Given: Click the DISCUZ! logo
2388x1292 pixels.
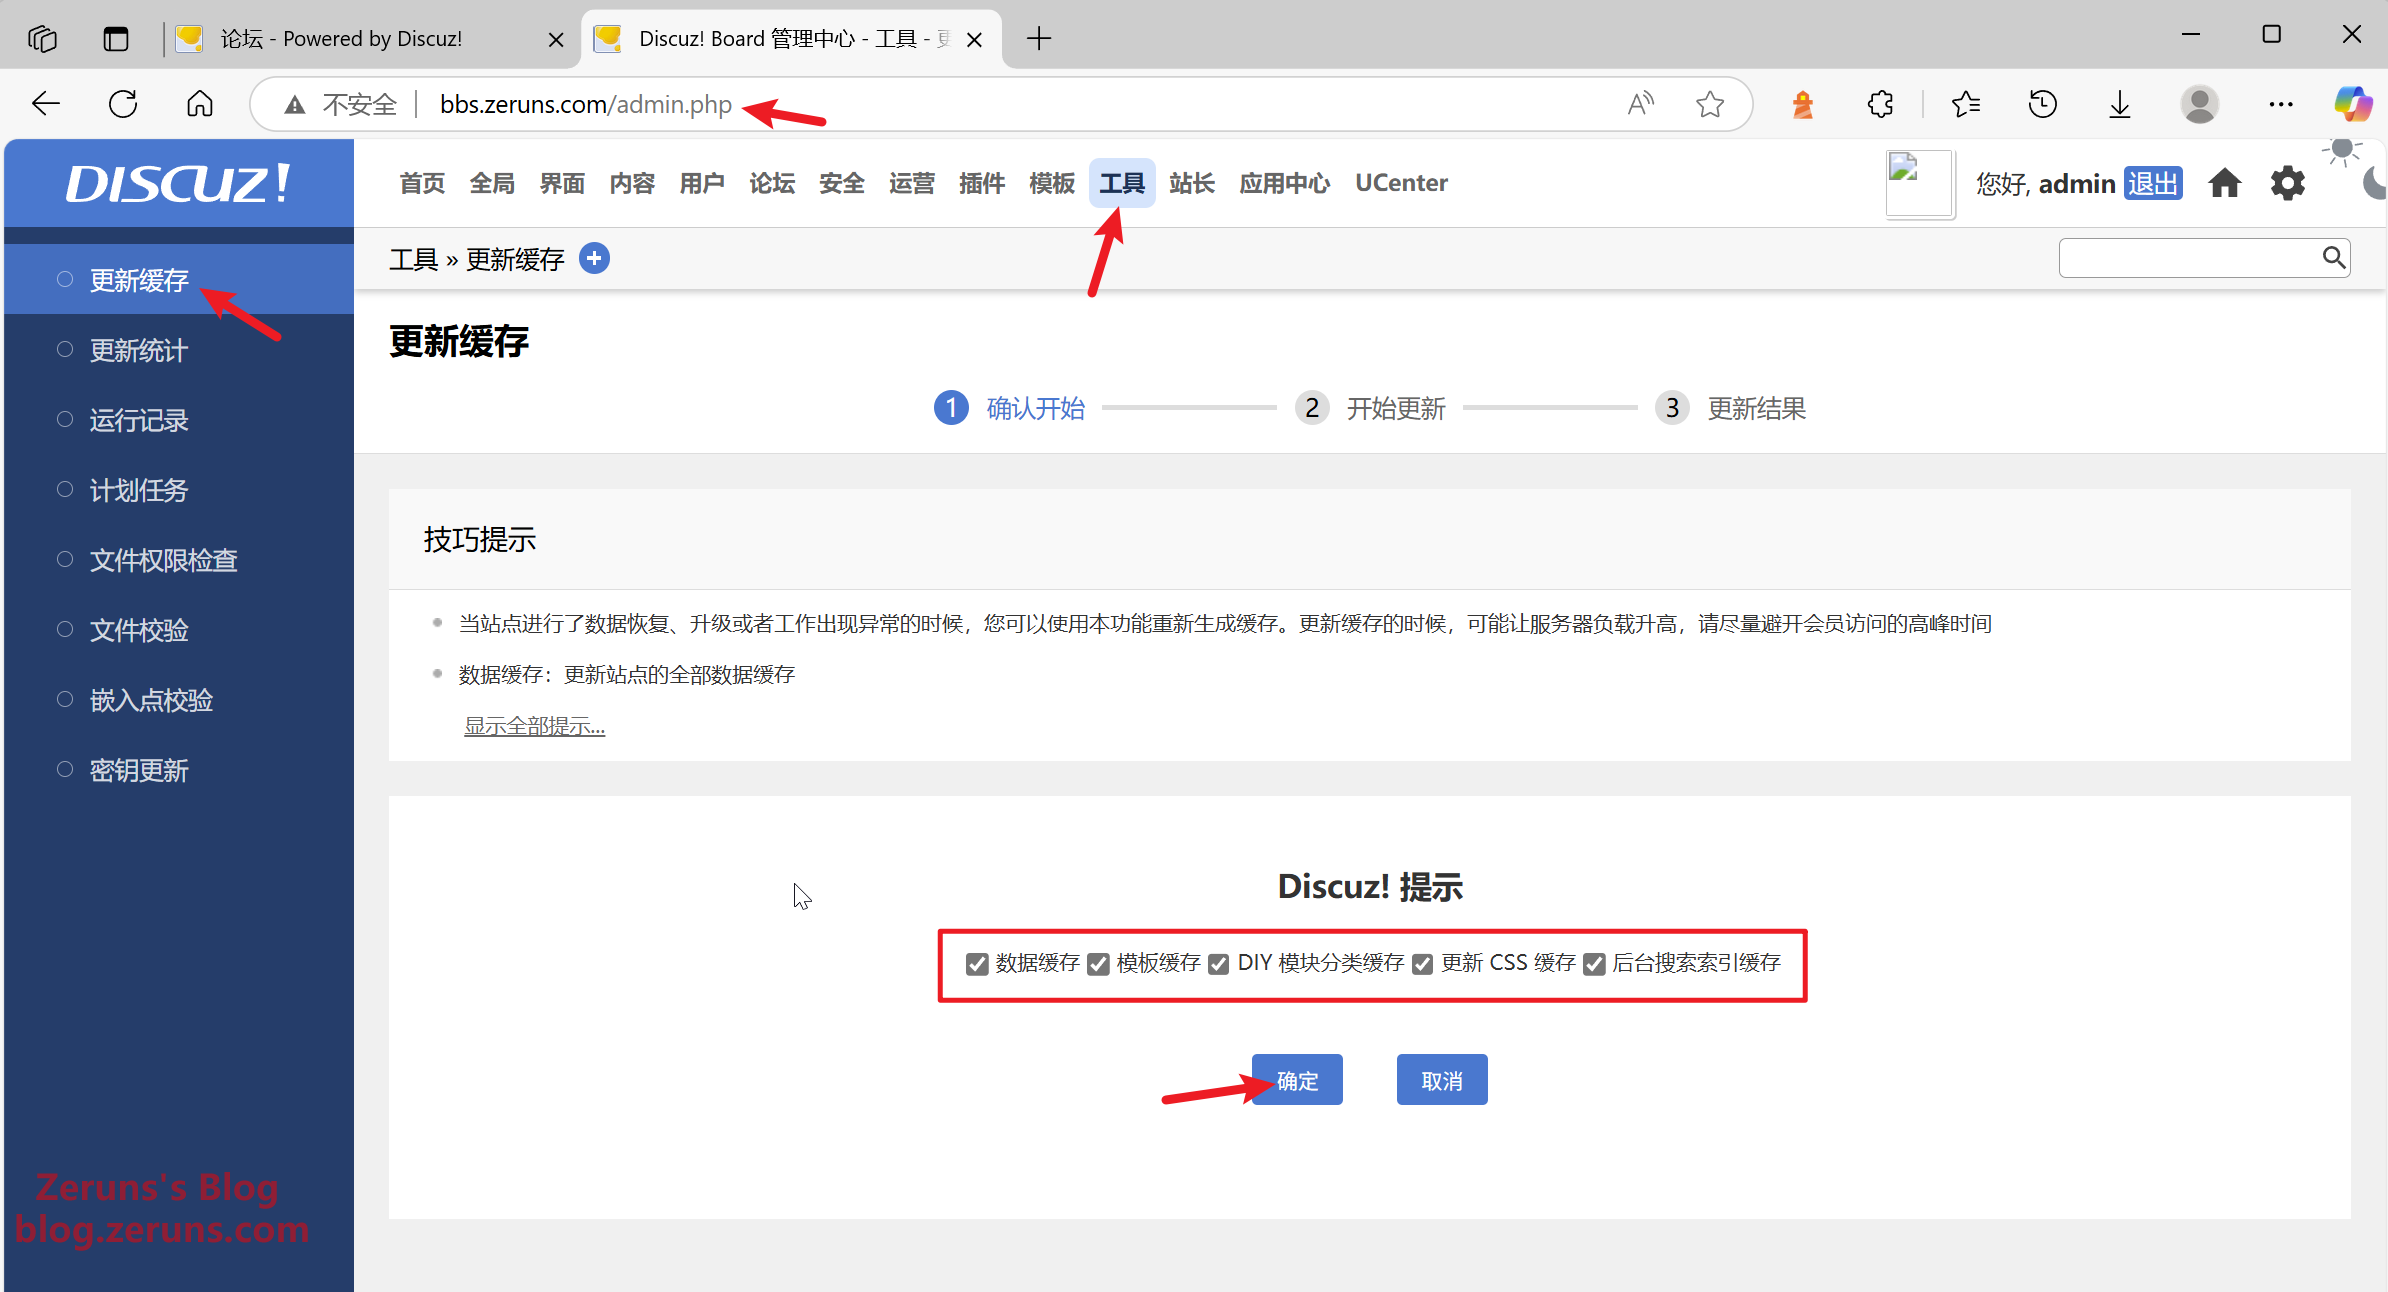Looking at the screenshot, I should pyautogui.click(x=178, y=183).
